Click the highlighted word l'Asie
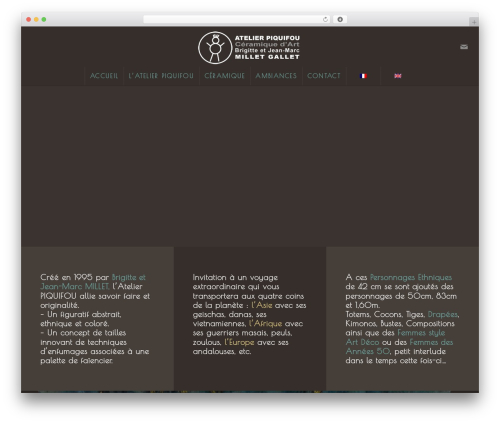Image resolution: width=500 pixels, height=423 pixels. pyautogui.click(x=262, y=305)
